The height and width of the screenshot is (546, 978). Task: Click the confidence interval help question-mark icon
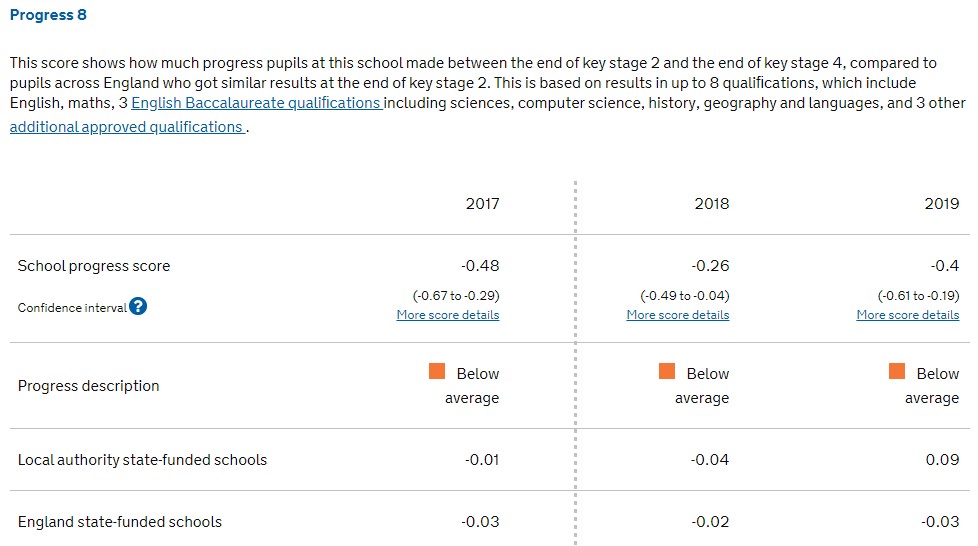(x=138, y=306)
